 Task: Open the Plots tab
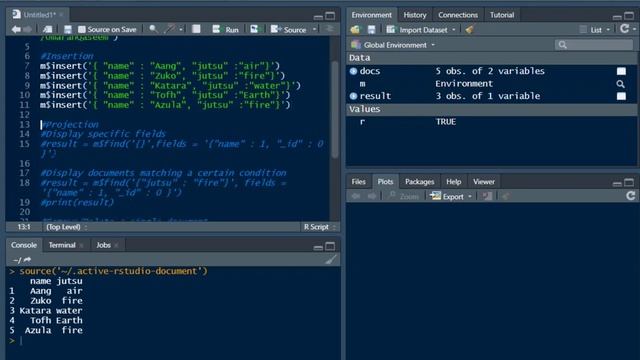(385, 182)
